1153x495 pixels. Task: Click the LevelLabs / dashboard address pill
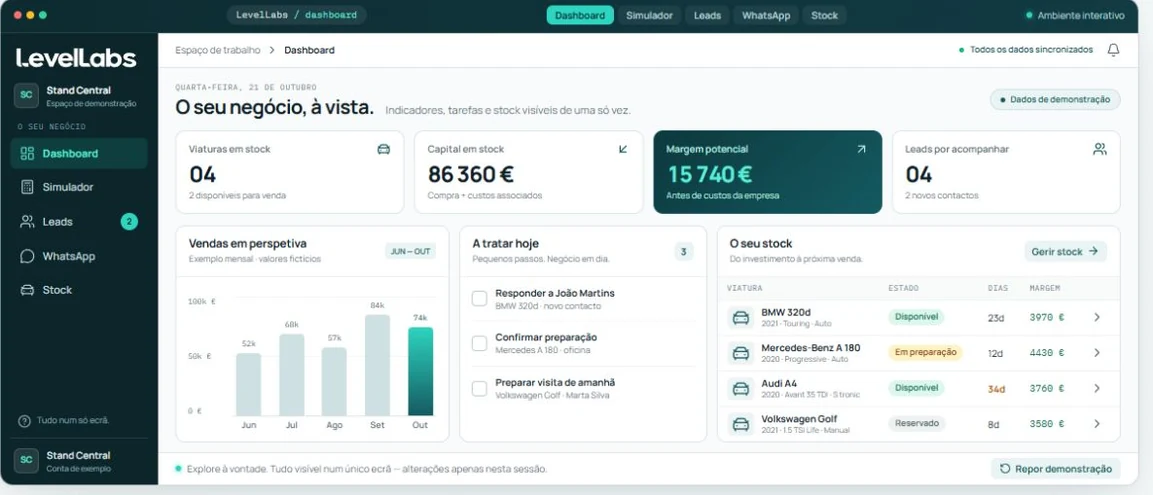297,15
